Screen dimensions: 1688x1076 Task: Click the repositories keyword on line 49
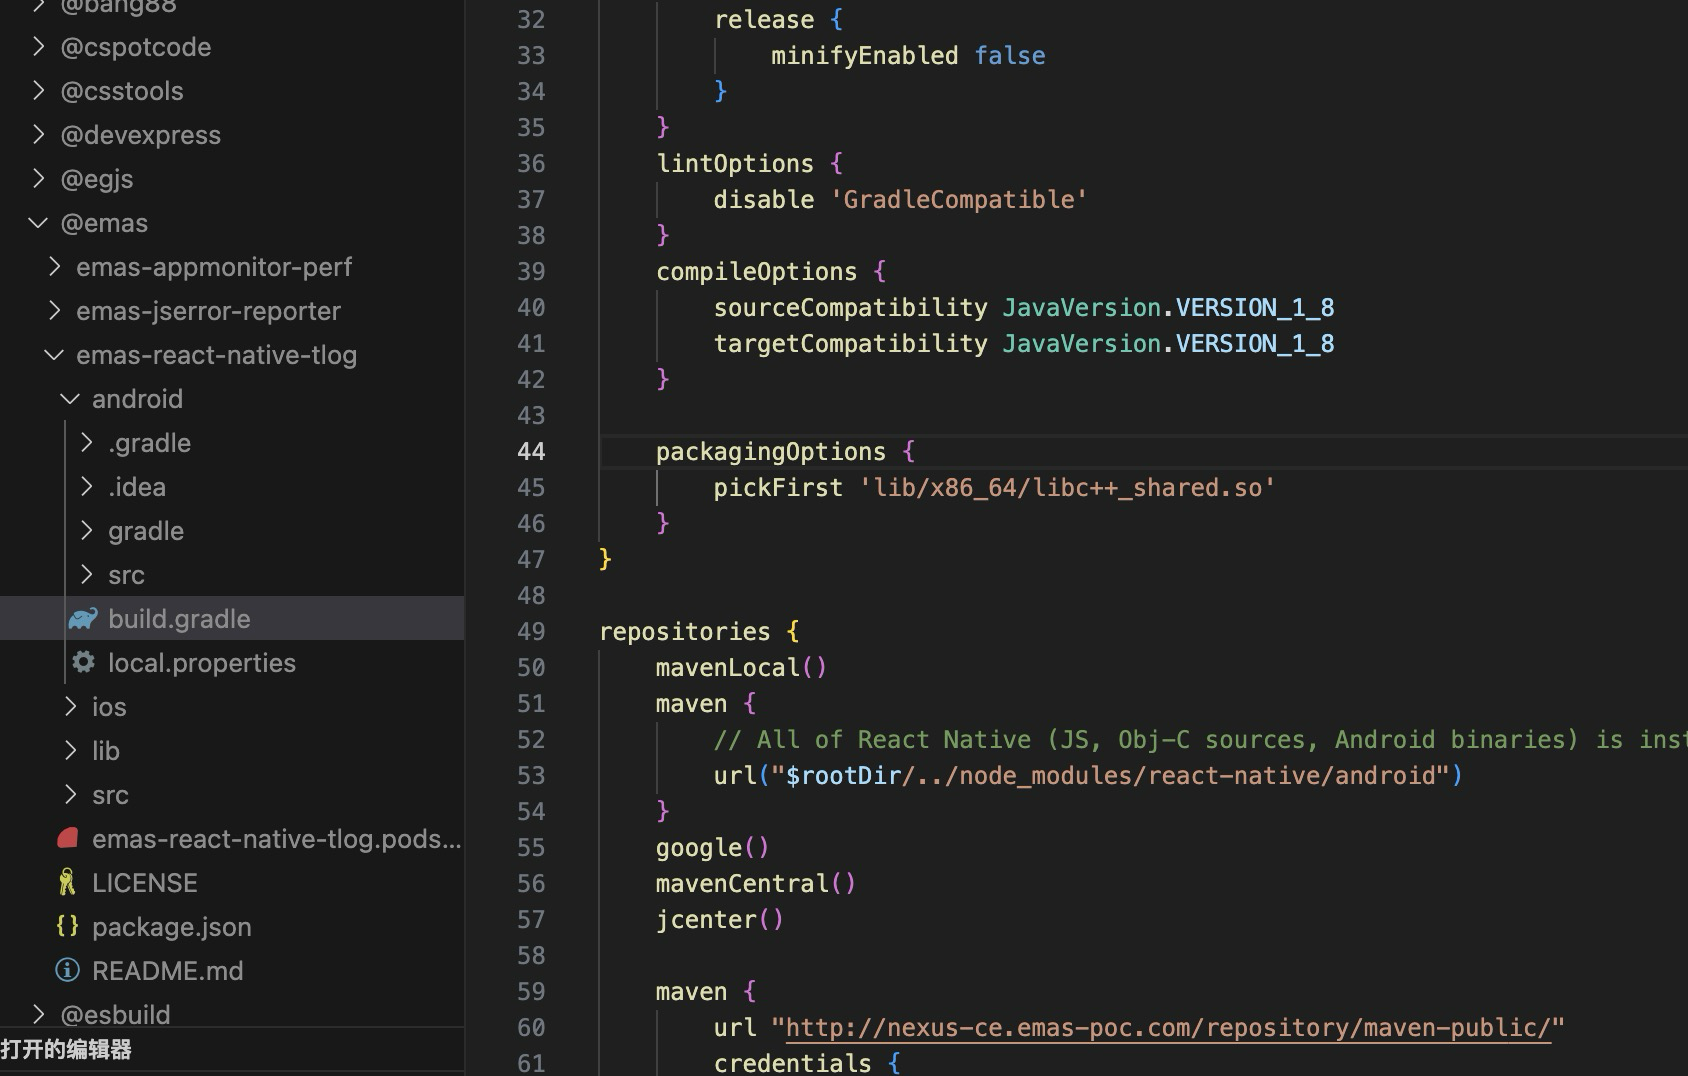coord(685,631)
